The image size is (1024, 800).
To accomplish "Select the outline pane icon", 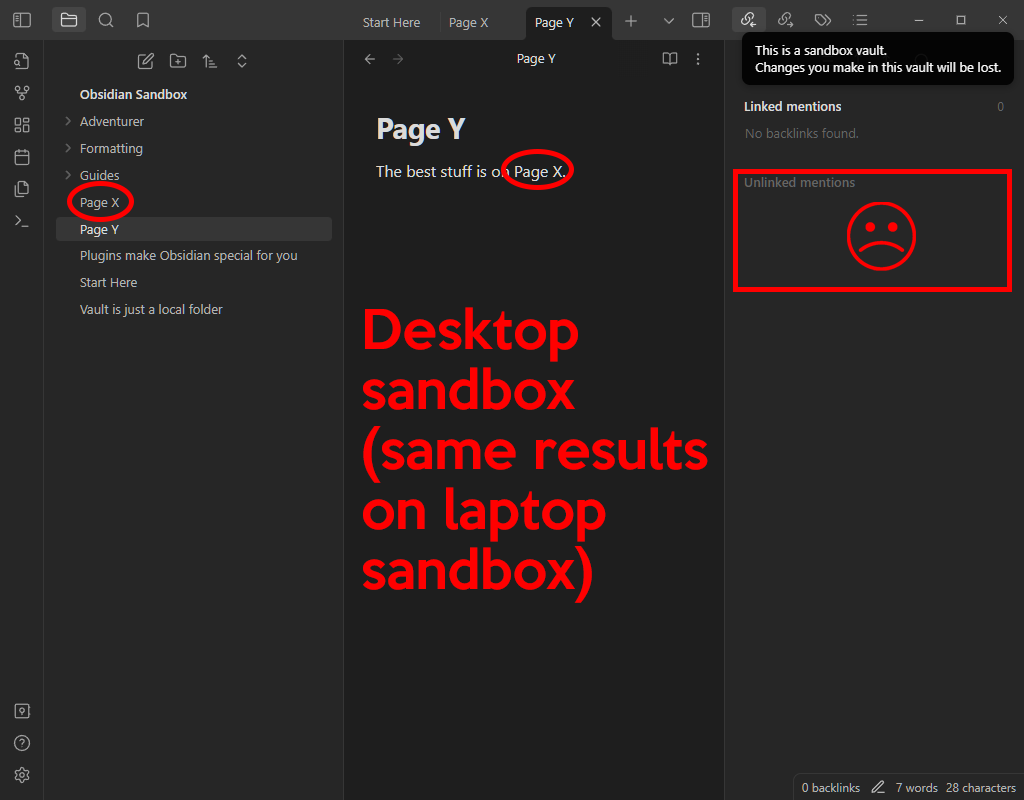I will coord(860,20).
